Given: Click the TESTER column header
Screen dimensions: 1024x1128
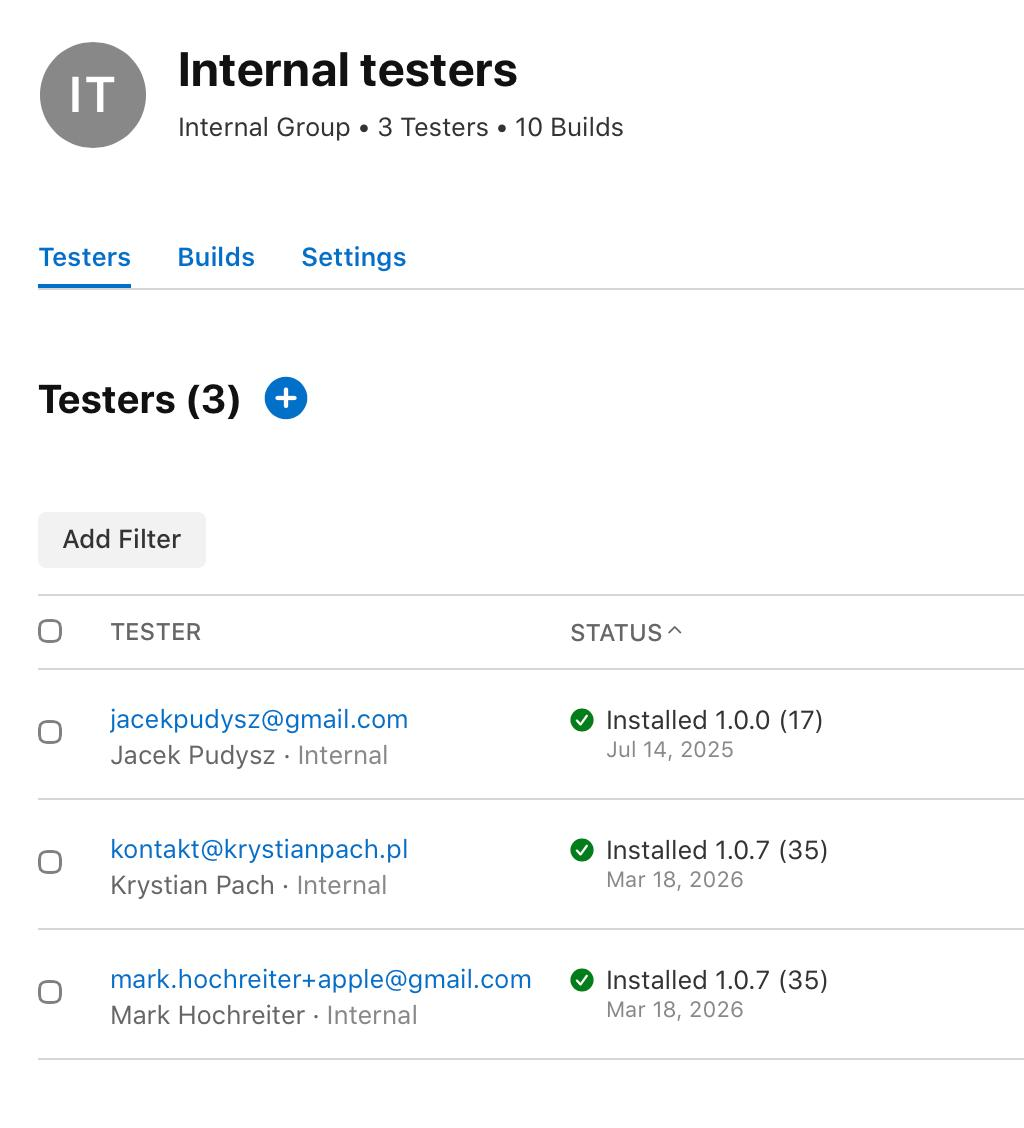Looking at the screenshot, I should [x=155, y=632].
